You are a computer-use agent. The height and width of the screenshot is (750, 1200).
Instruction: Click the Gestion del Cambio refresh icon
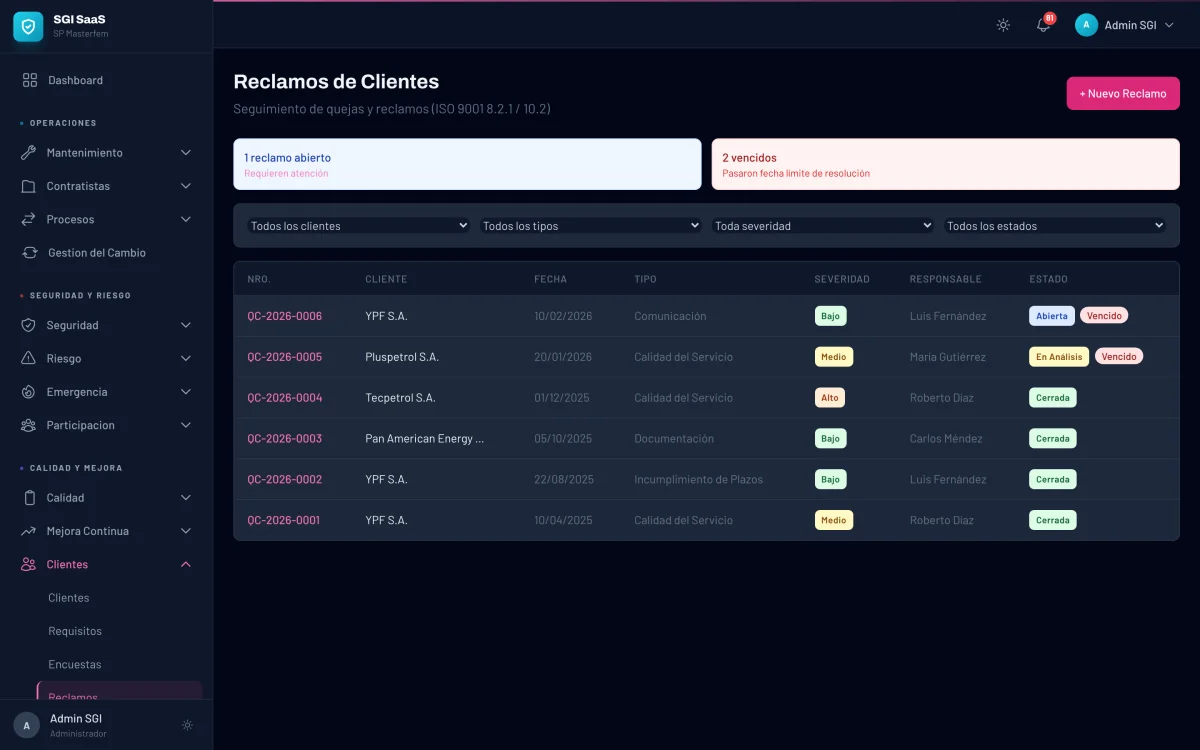pyautogui.click(x=30, y=253)
